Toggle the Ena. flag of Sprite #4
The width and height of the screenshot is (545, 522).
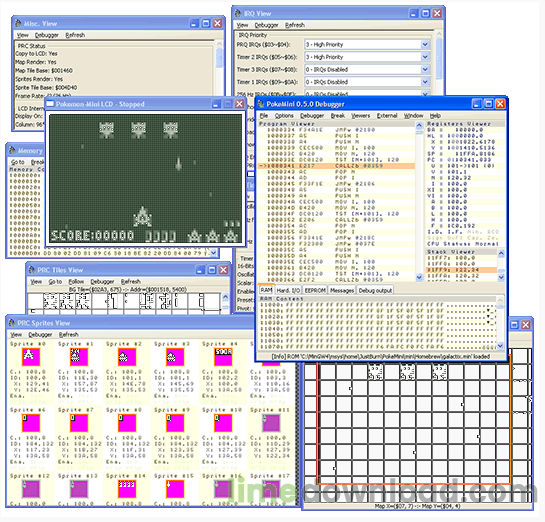click(209, 396)
